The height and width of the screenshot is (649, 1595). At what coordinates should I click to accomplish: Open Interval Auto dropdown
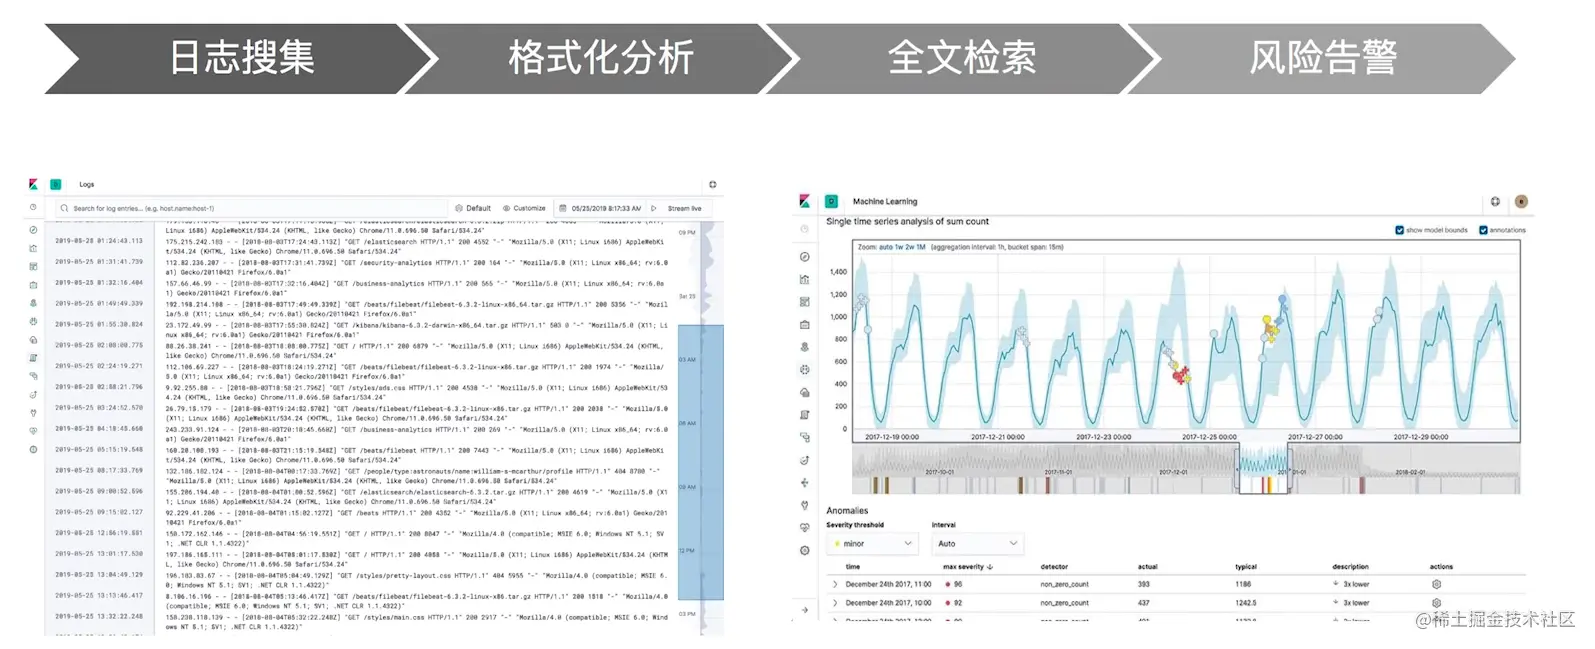pos(977,544)
